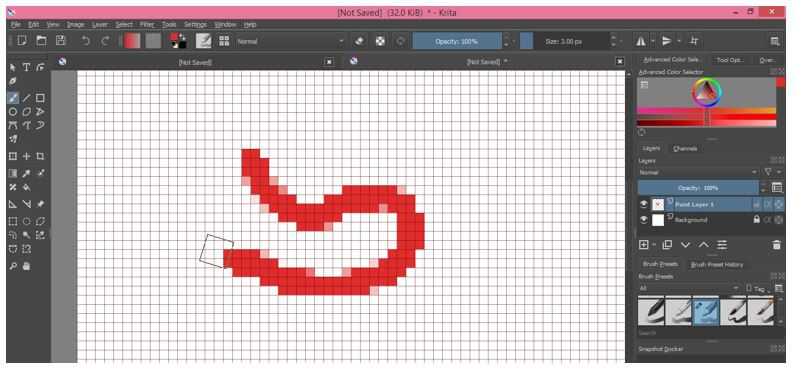Delete the layer with trash icon
The image size is (797, 370).
776,245
